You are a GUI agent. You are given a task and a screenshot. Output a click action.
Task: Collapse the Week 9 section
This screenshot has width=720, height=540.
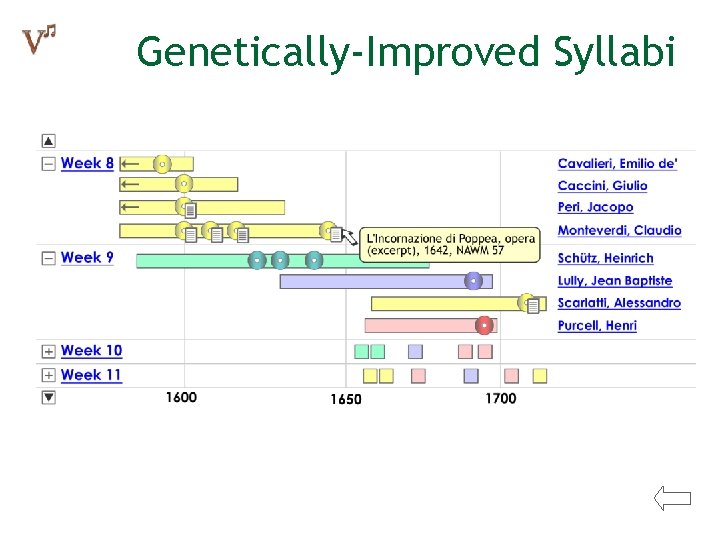pyautogui.click(x=48, y=259)
